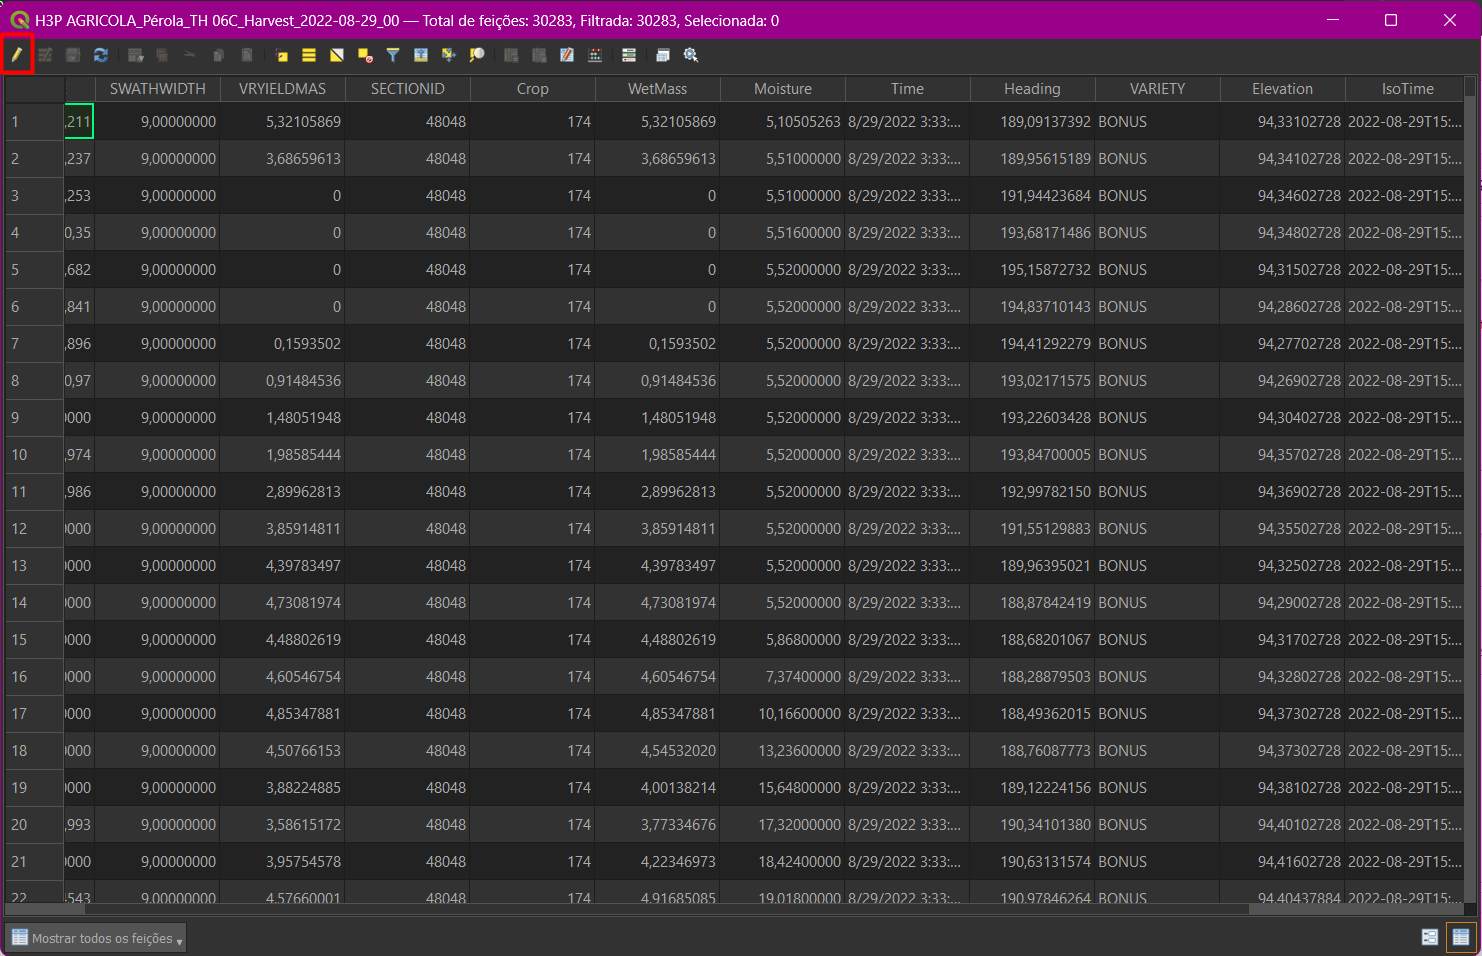Invert the current selection

pos(337,55)
